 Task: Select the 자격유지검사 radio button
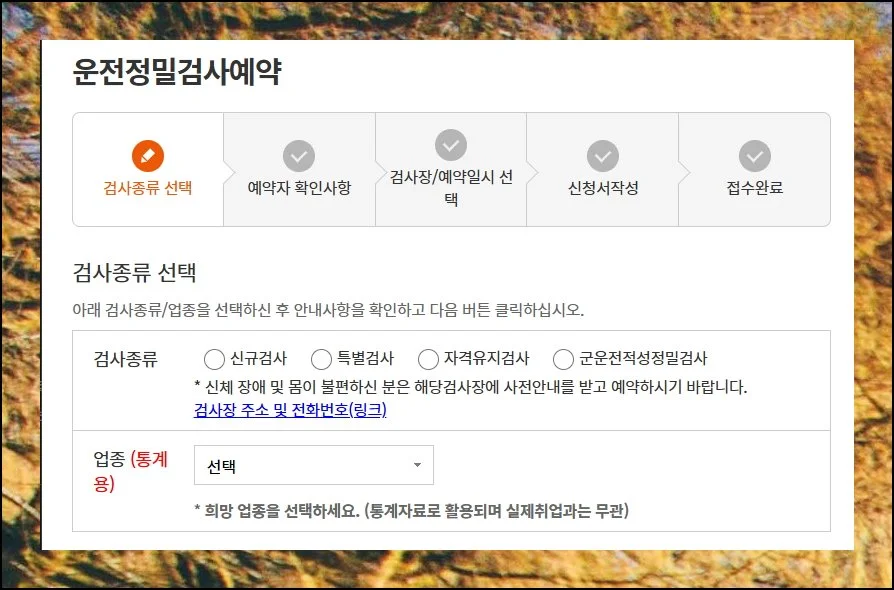coord(428,360)
